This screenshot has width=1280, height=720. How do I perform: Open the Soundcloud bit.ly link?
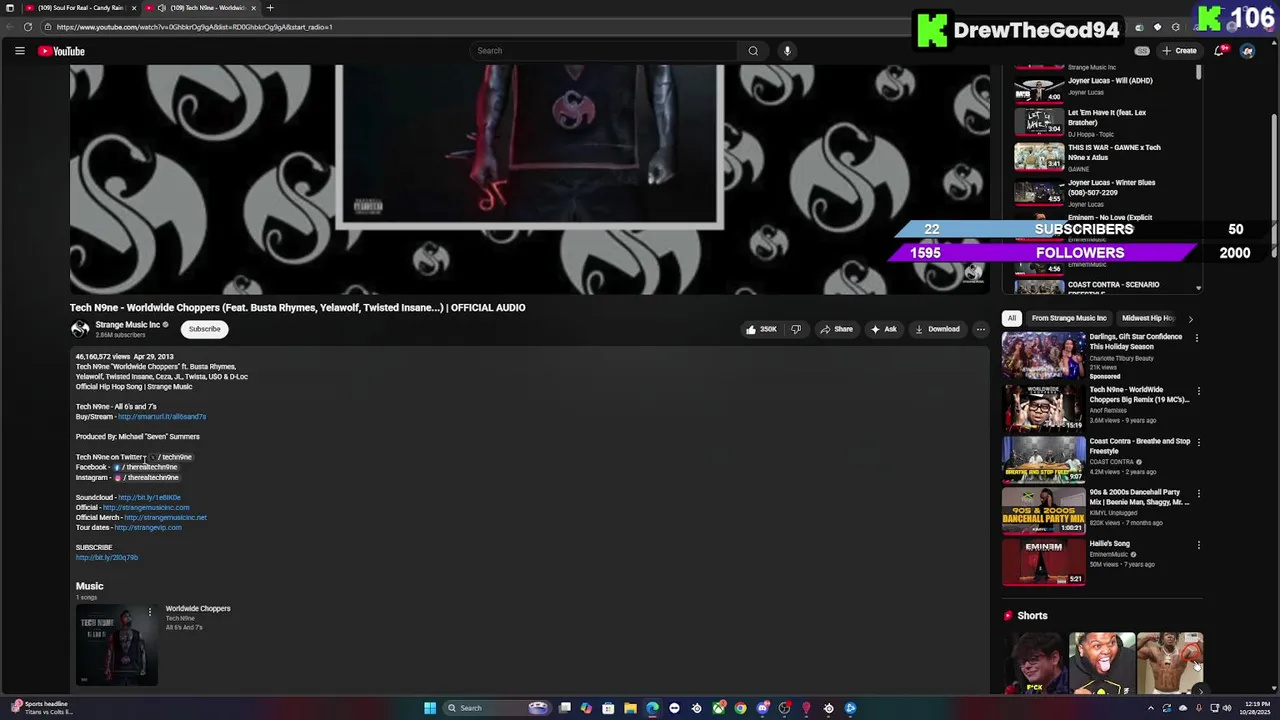[149, 498]
